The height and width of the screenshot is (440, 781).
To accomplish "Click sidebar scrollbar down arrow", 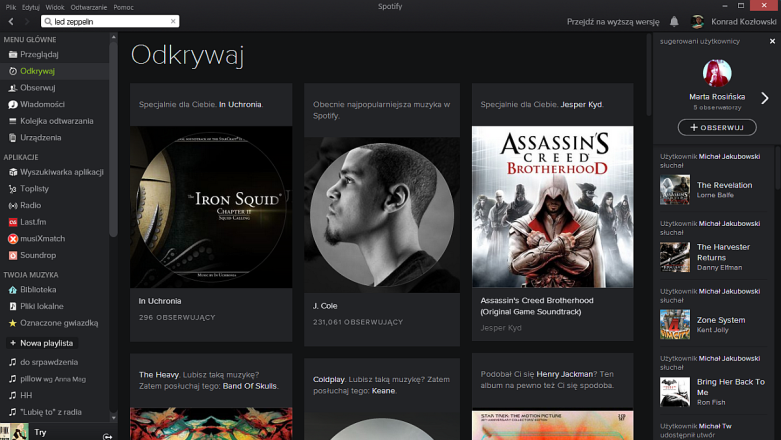I will point(114,418).
